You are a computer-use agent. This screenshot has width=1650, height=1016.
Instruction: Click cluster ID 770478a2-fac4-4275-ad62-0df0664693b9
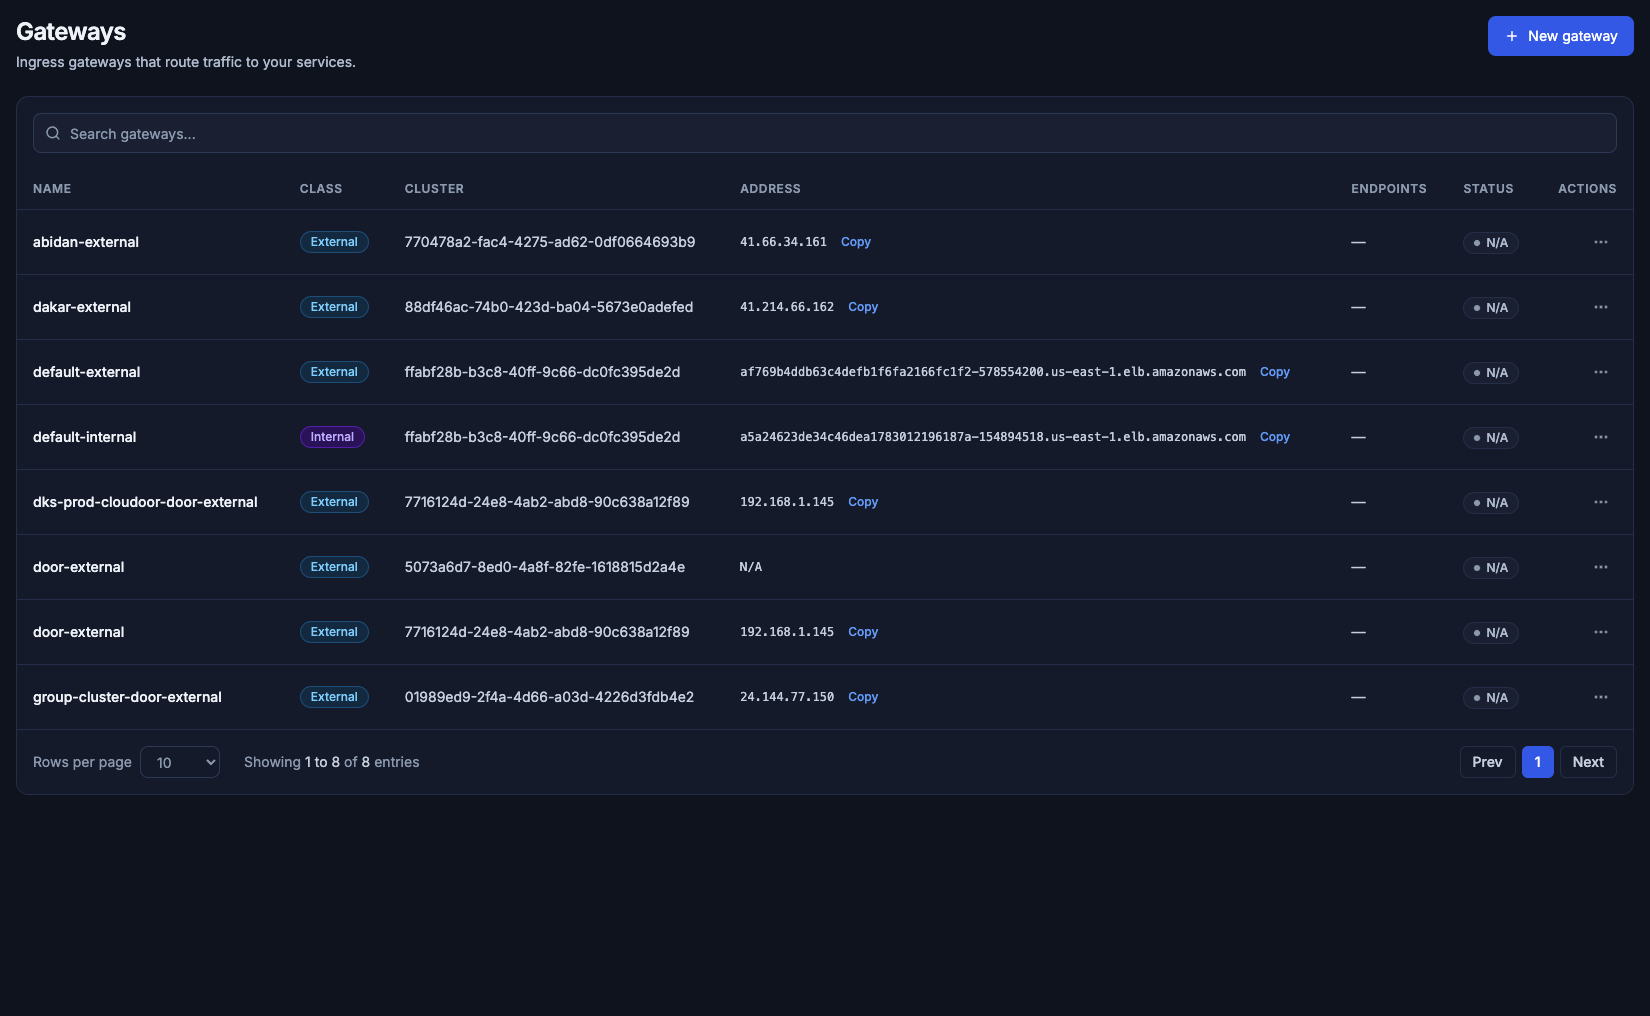coord(550,242)
